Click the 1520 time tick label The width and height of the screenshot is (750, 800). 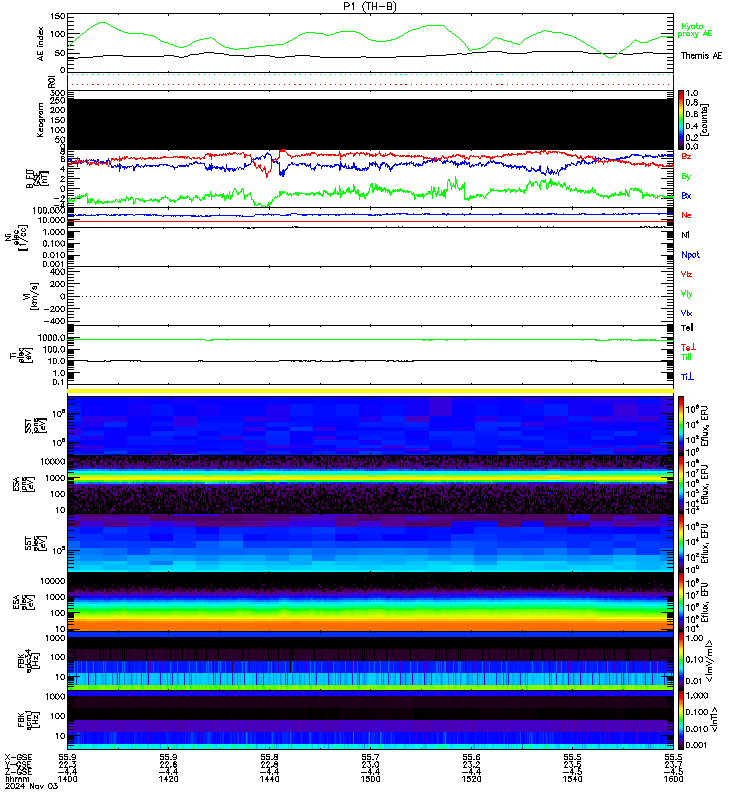(471, 779)
